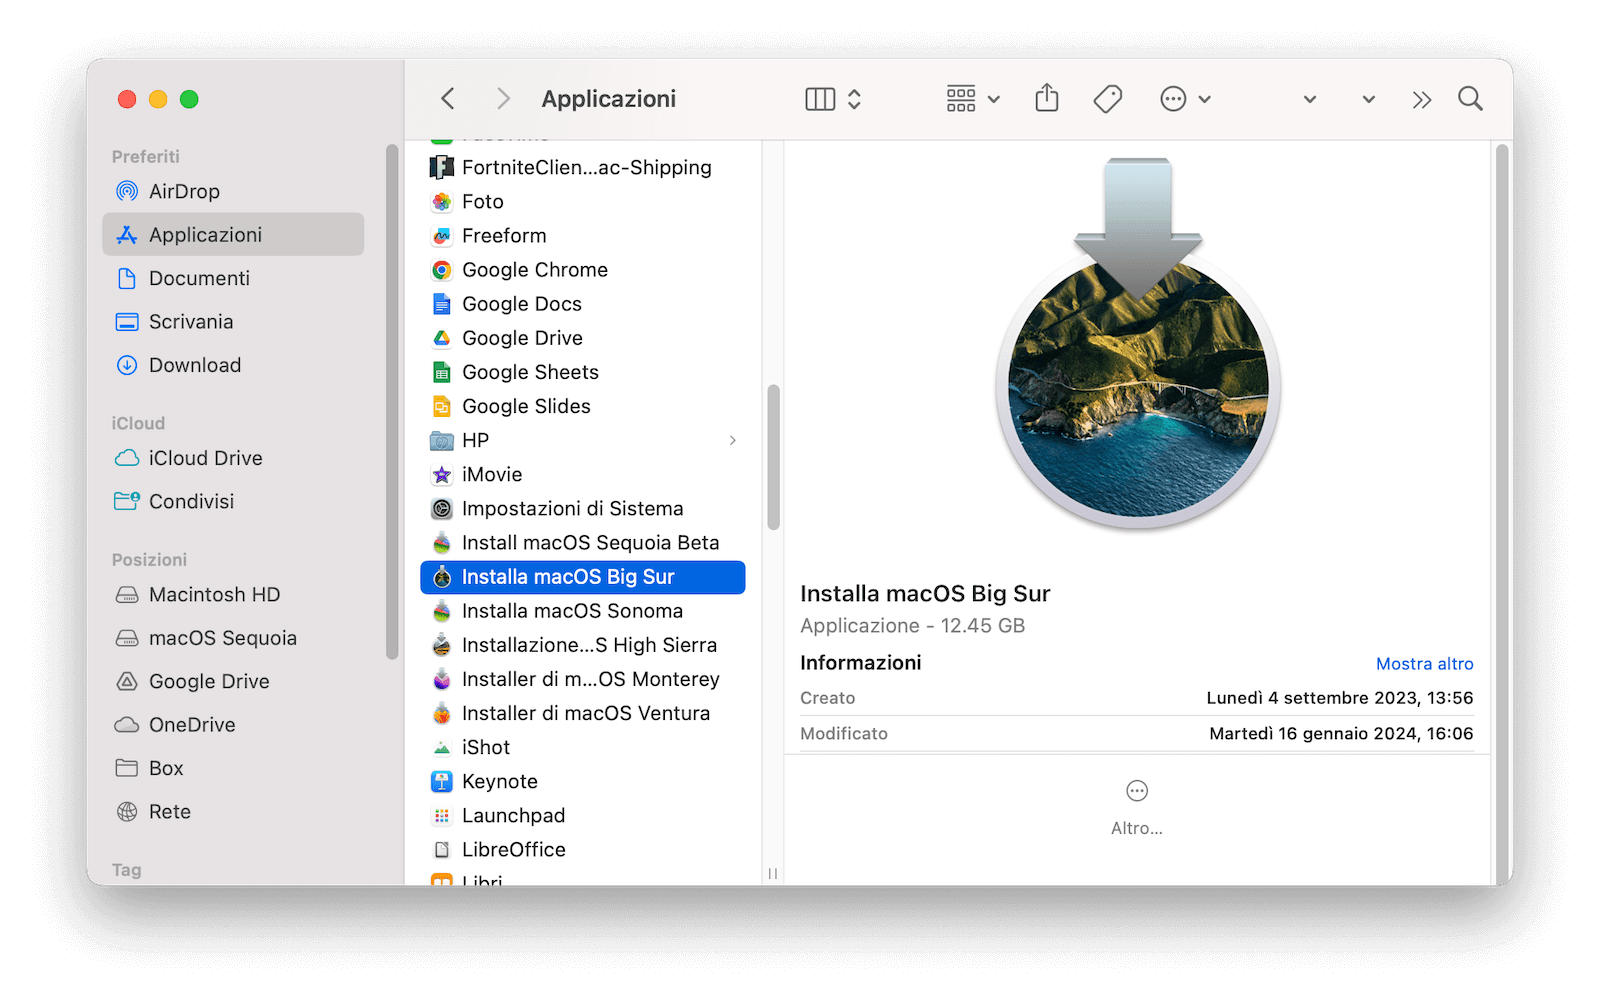Open Condivisi in the sidebar
Image resolution: width=1600 pixels, height=1000 pixels.
tap(233, 501)
